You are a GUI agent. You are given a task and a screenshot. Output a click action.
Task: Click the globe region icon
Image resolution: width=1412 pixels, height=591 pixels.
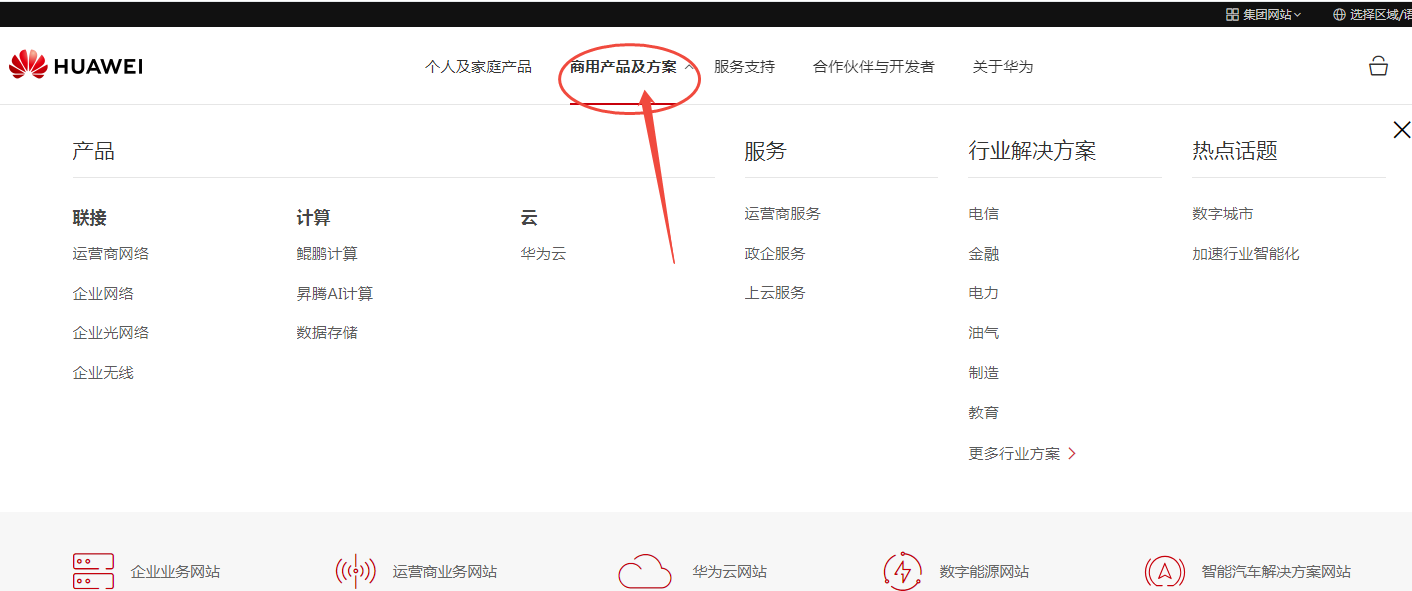1339,14
